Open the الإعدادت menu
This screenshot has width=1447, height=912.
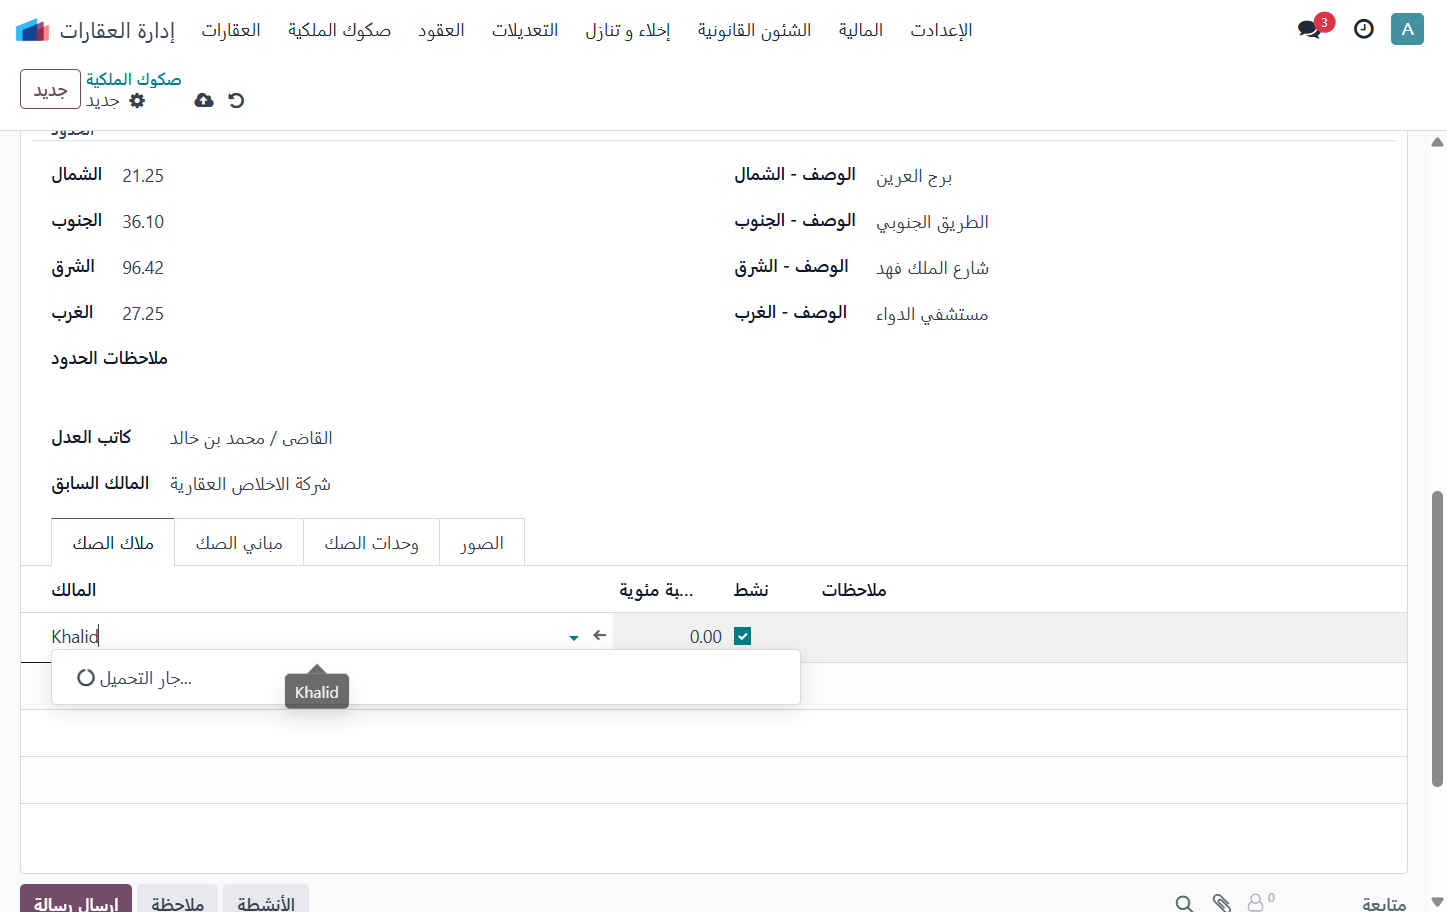[941, 30]
